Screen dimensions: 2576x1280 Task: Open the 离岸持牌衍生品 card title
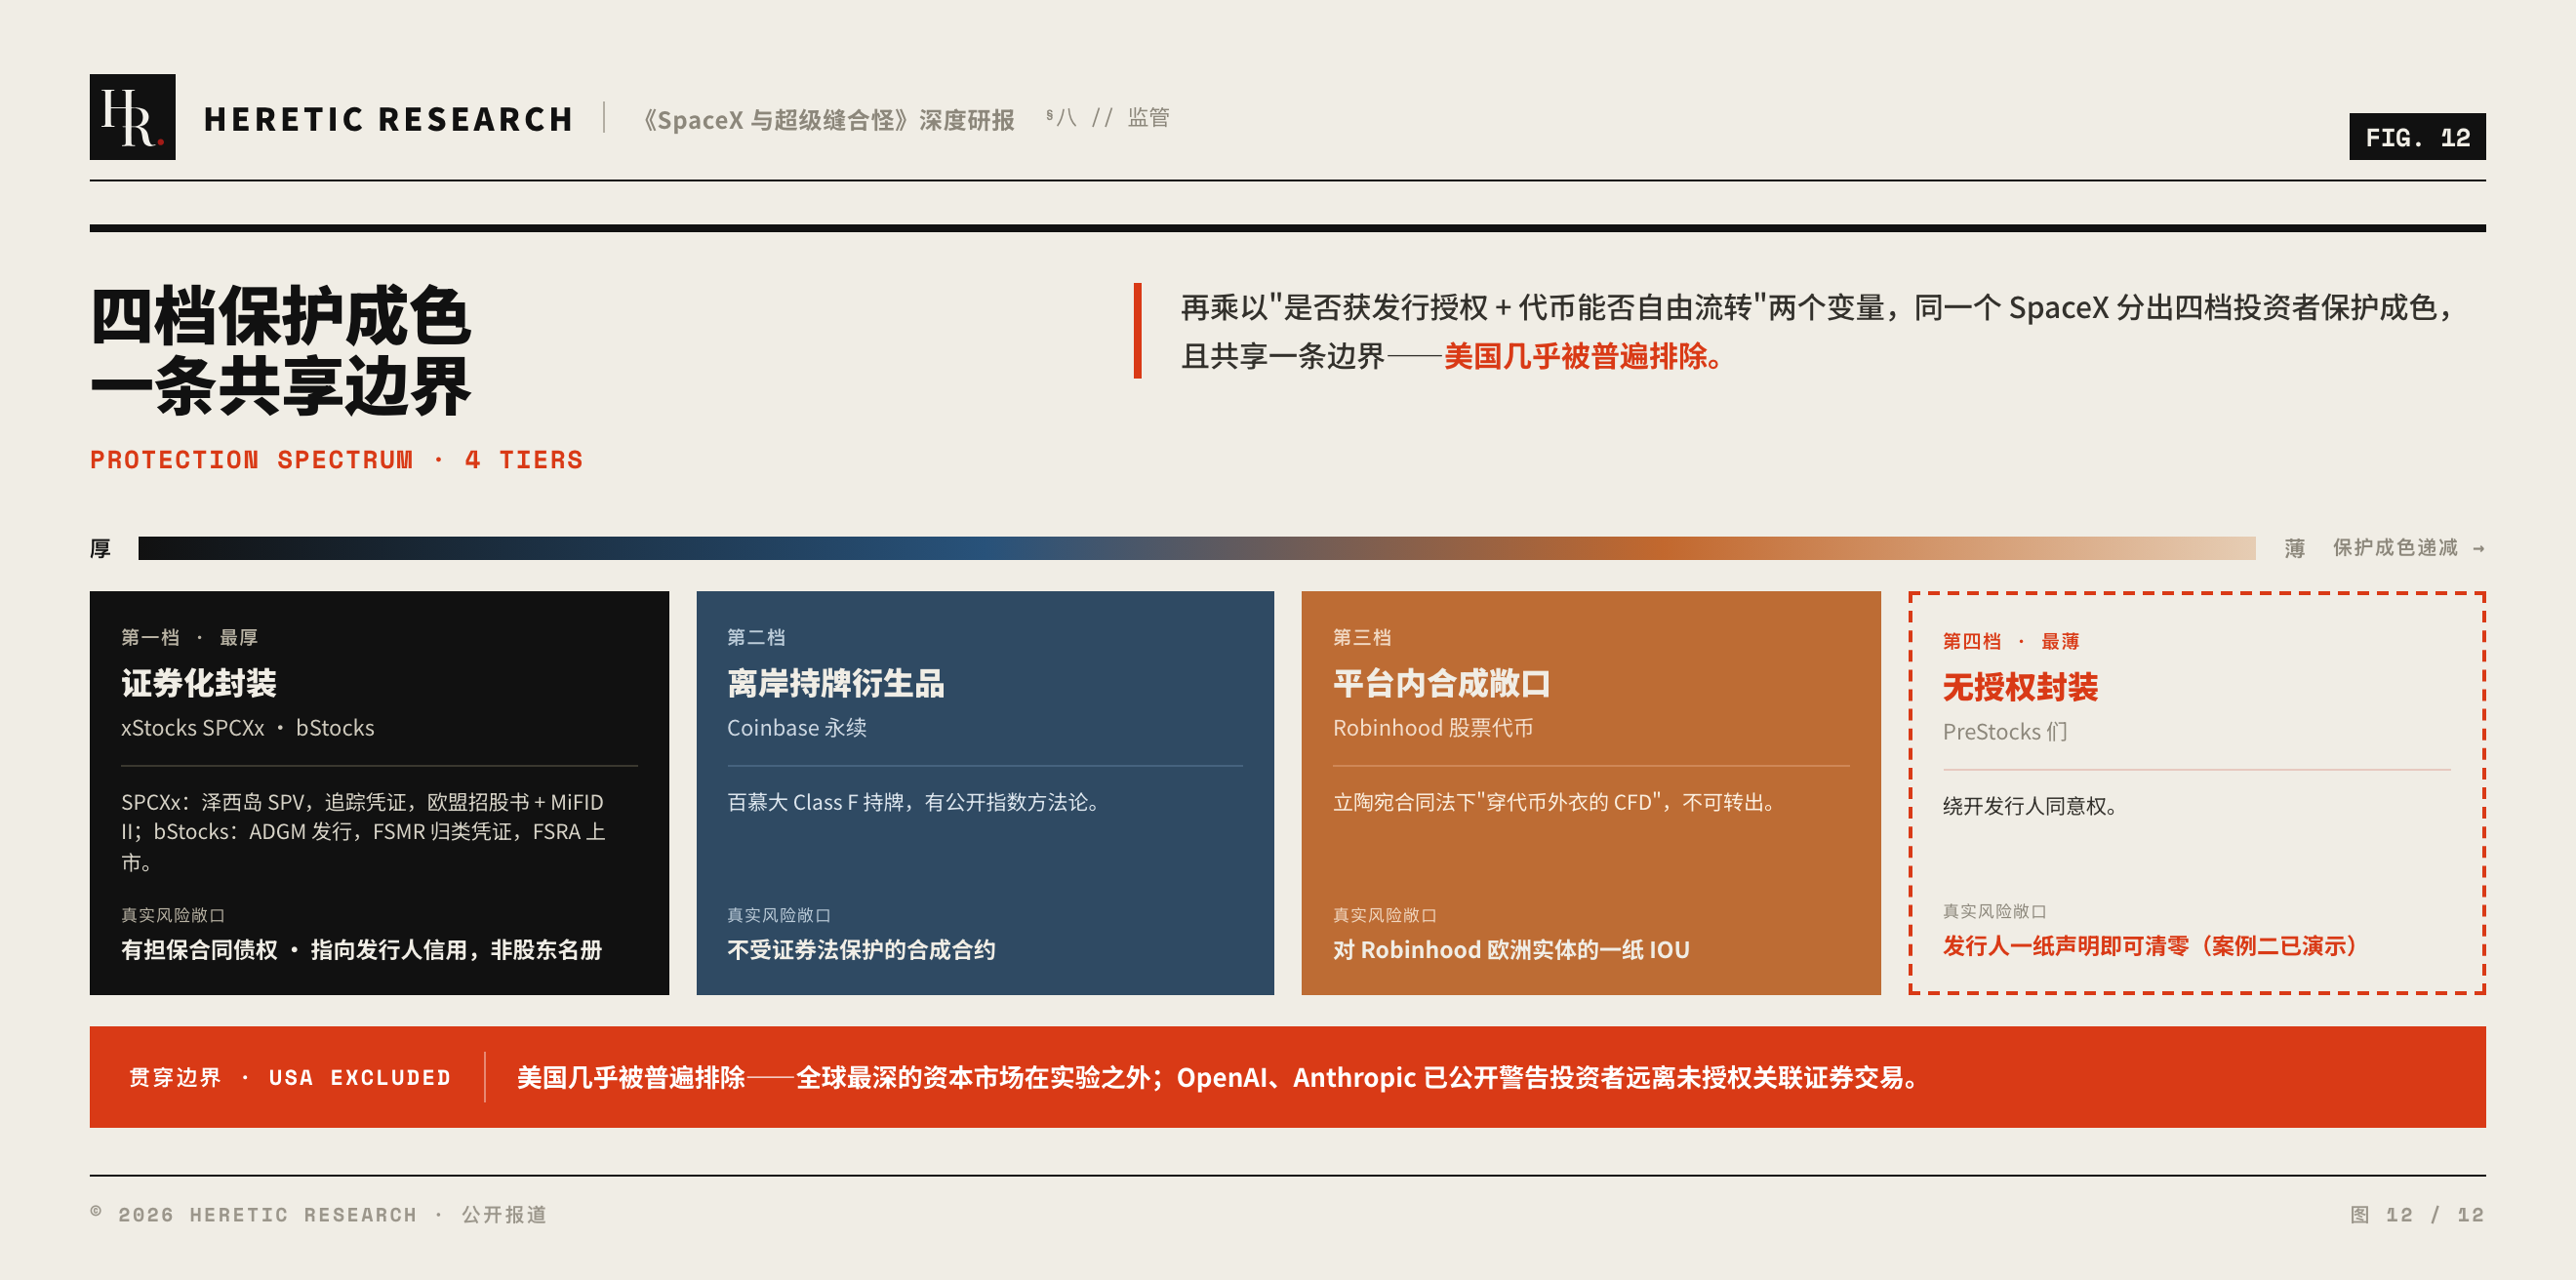(836, 684)
